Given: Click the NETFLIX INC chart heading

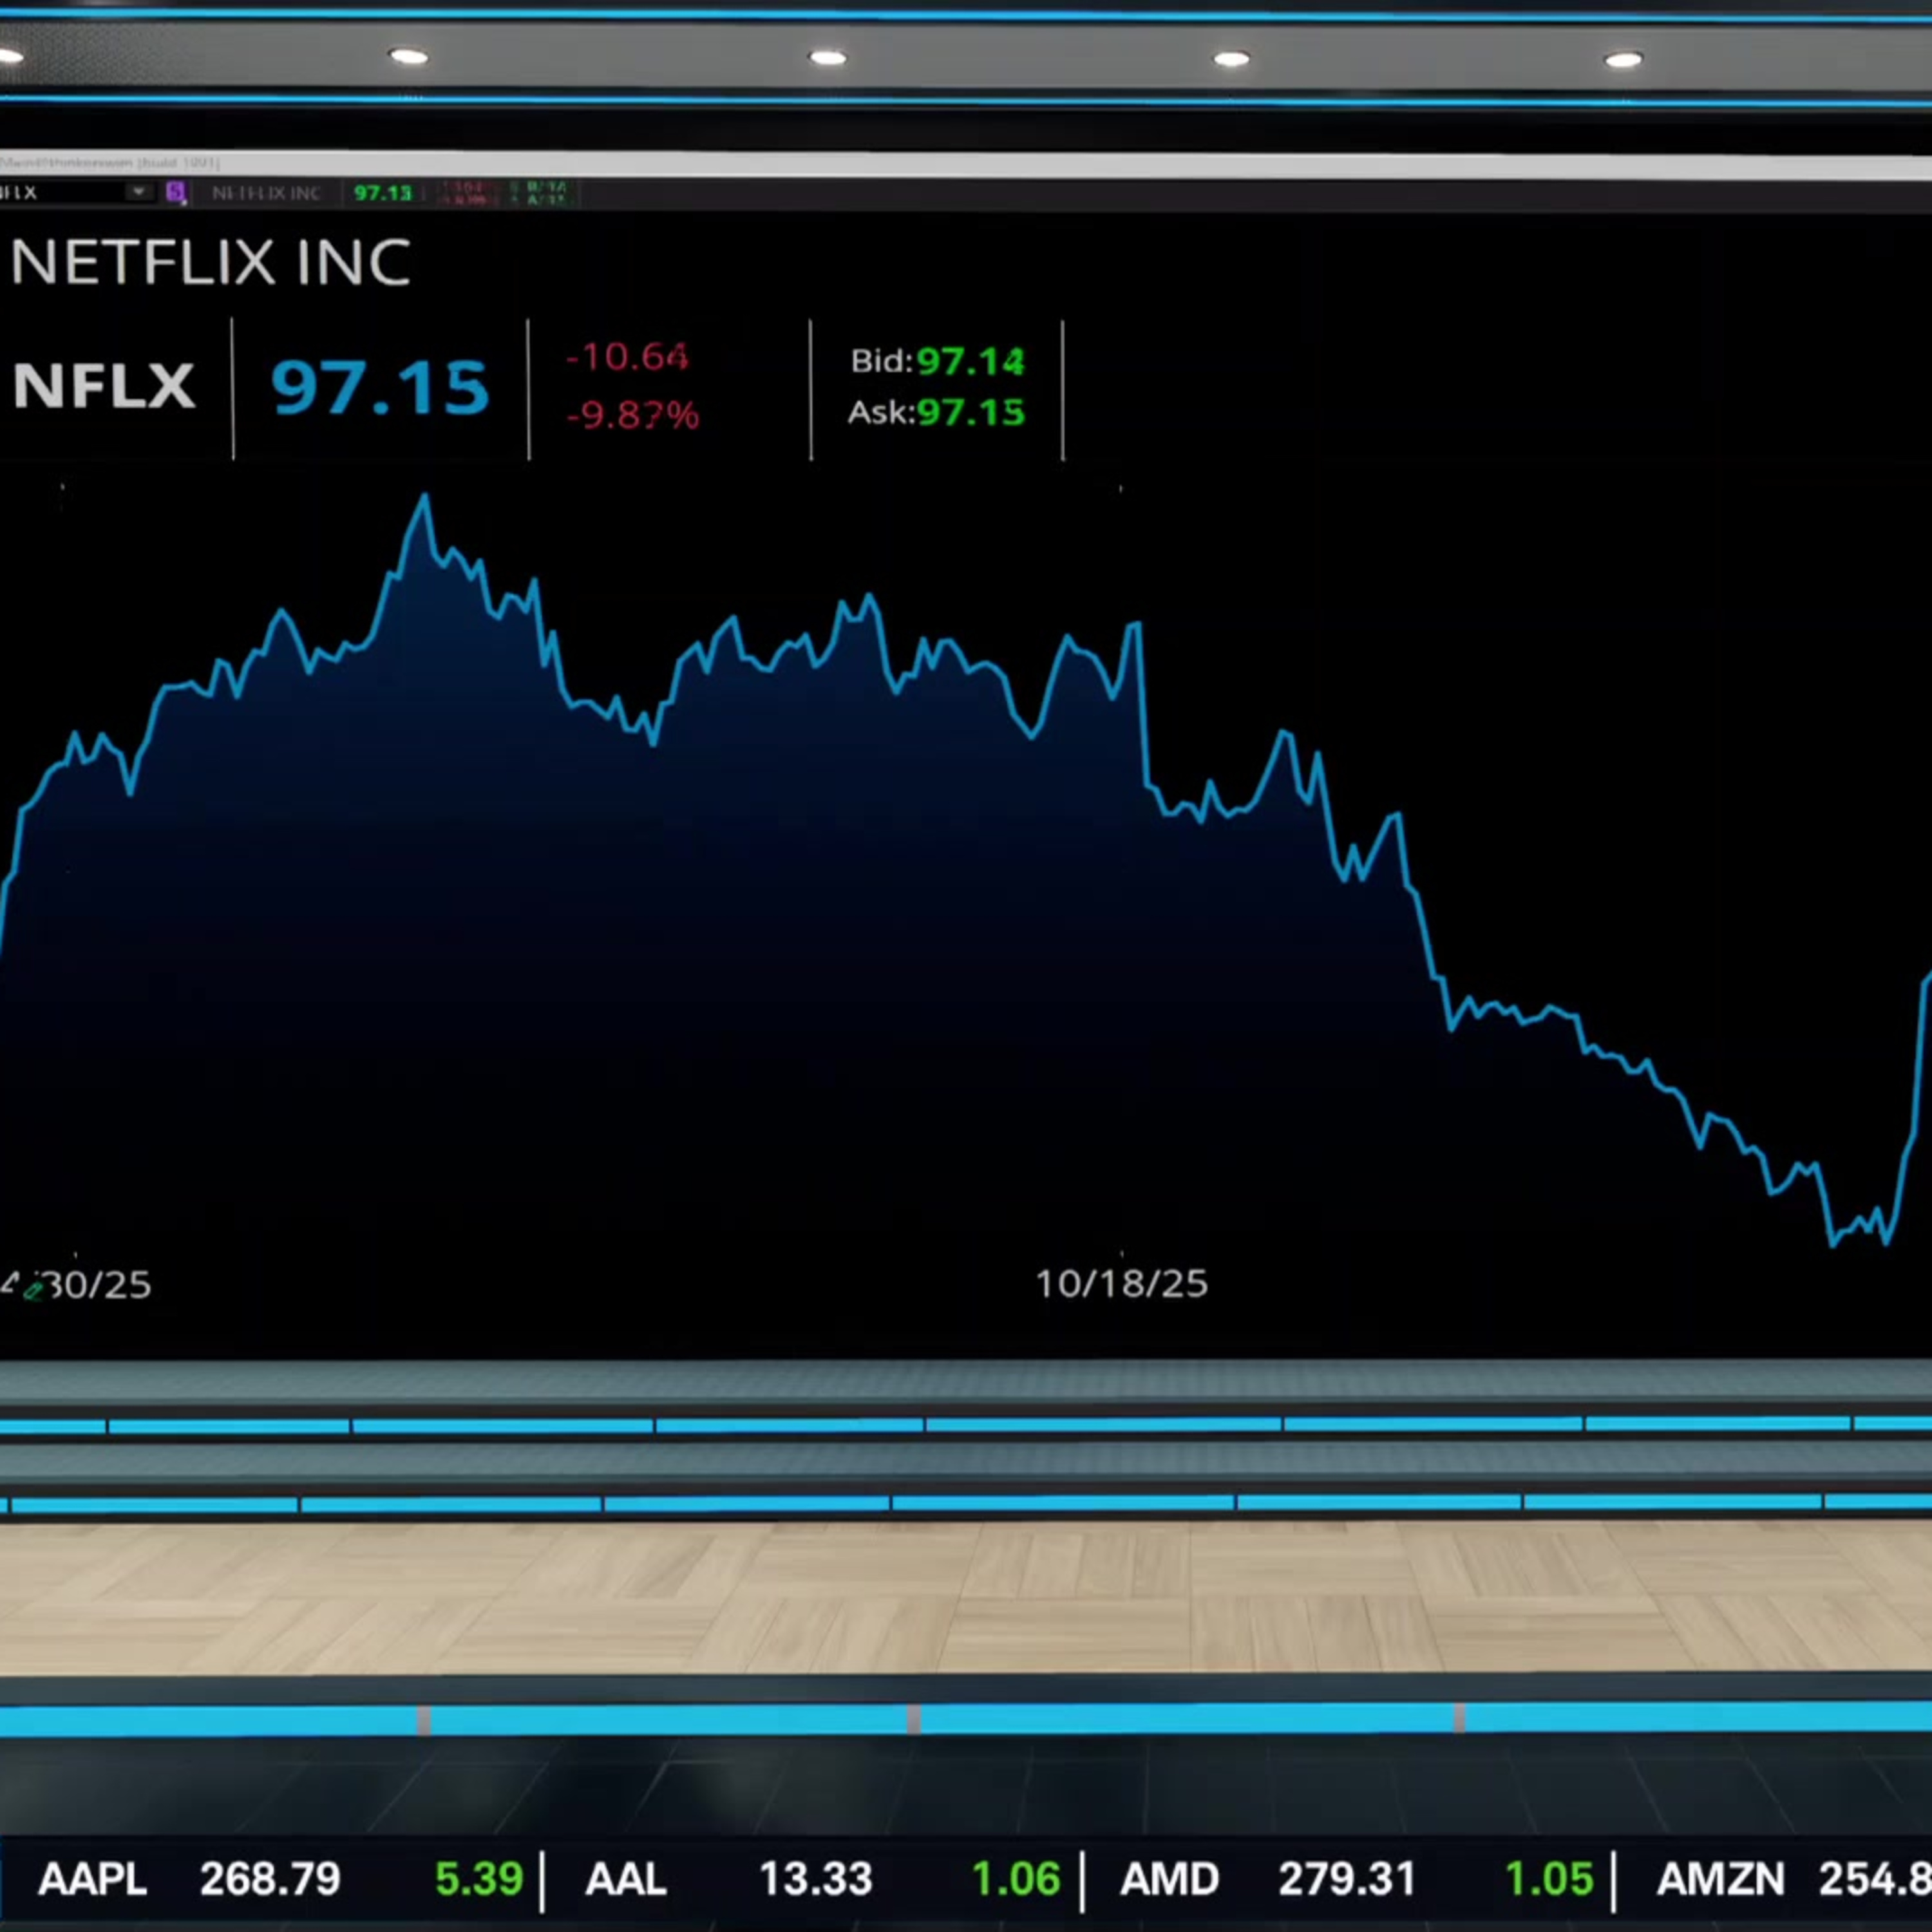Looking at the screenshot, I should pos(210,263).
